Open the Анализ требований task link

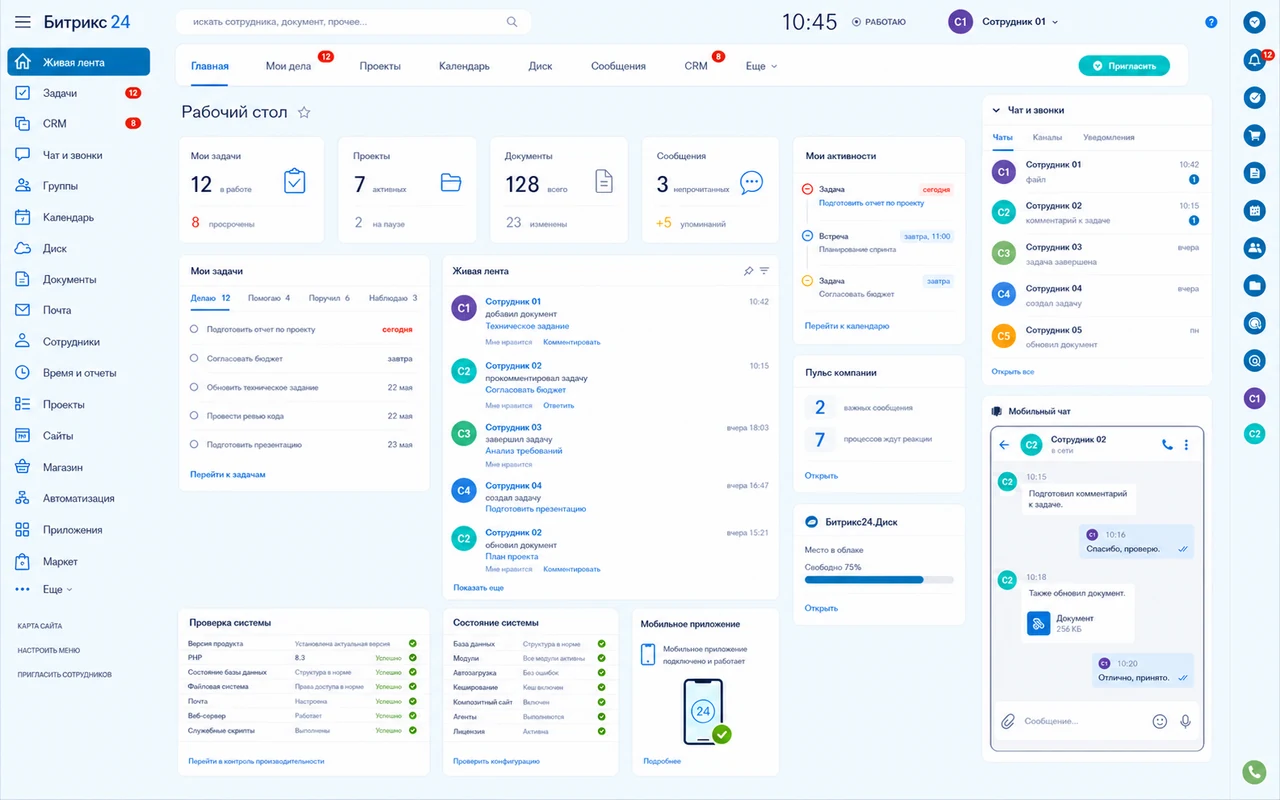point(524,451)
